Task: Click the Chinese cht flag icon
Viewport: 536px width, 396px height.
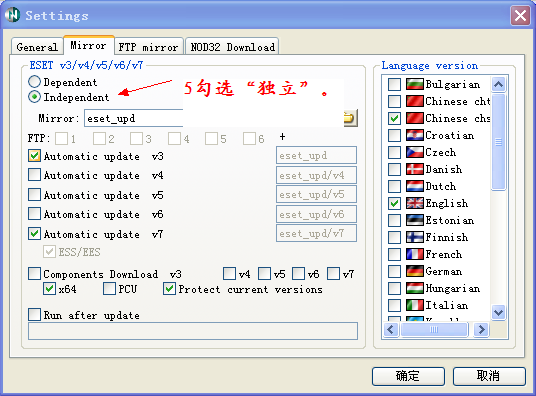Action: click(x=415, y=101)
